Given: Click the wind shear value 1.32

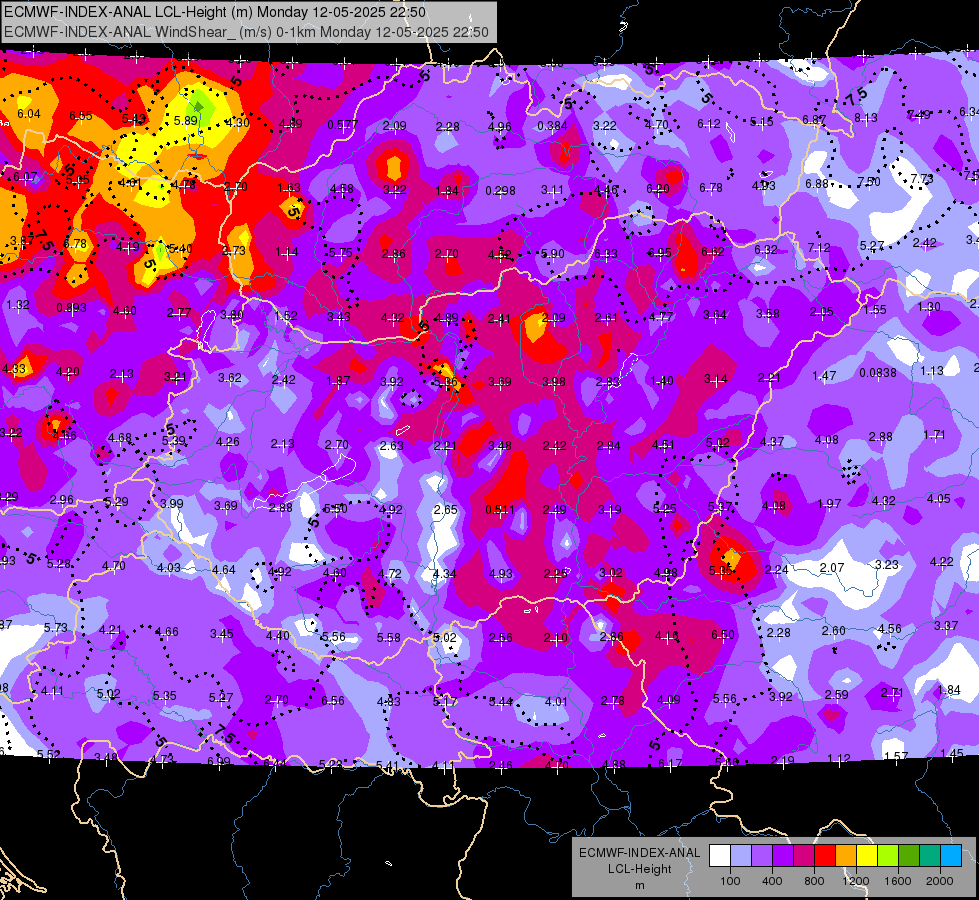Looking at the screenshot, I should (17, 305).
